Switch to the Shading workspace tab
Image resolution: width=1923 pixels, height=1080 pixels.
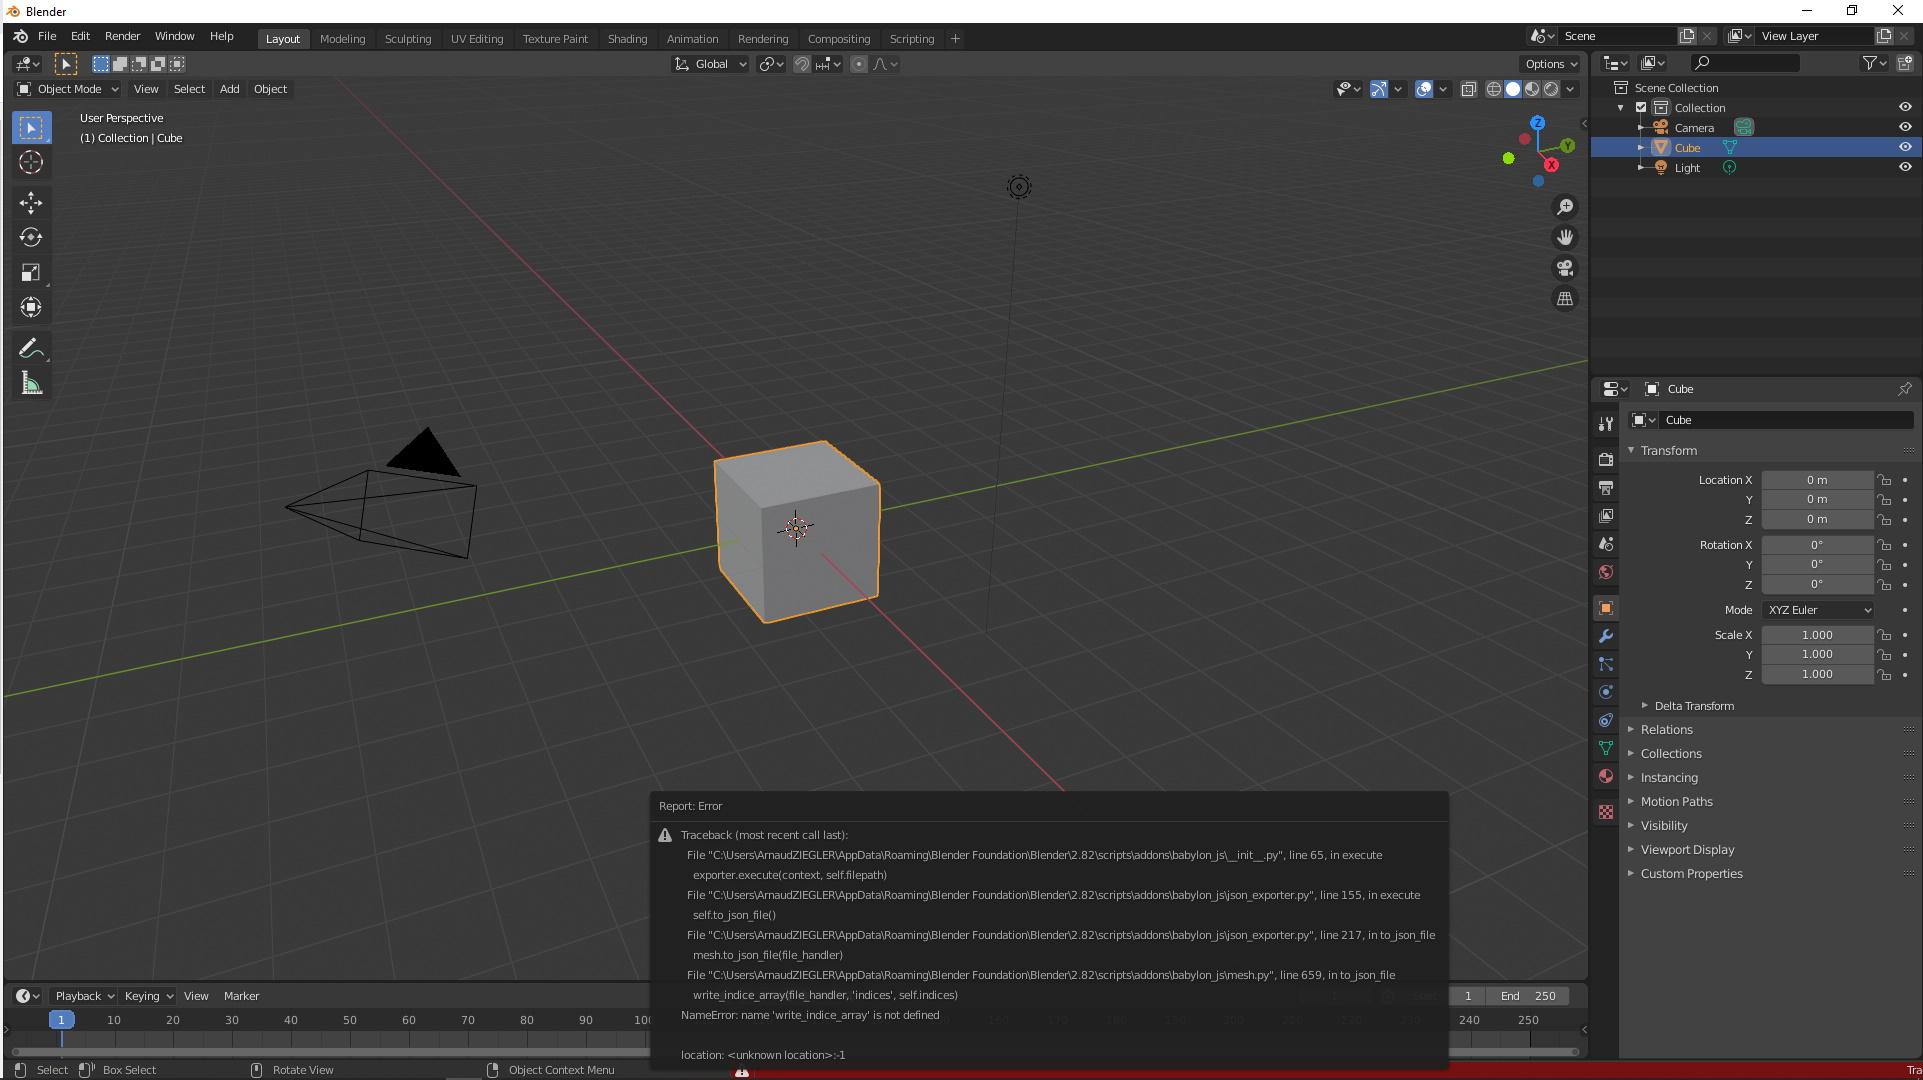[x=627, y=39]
